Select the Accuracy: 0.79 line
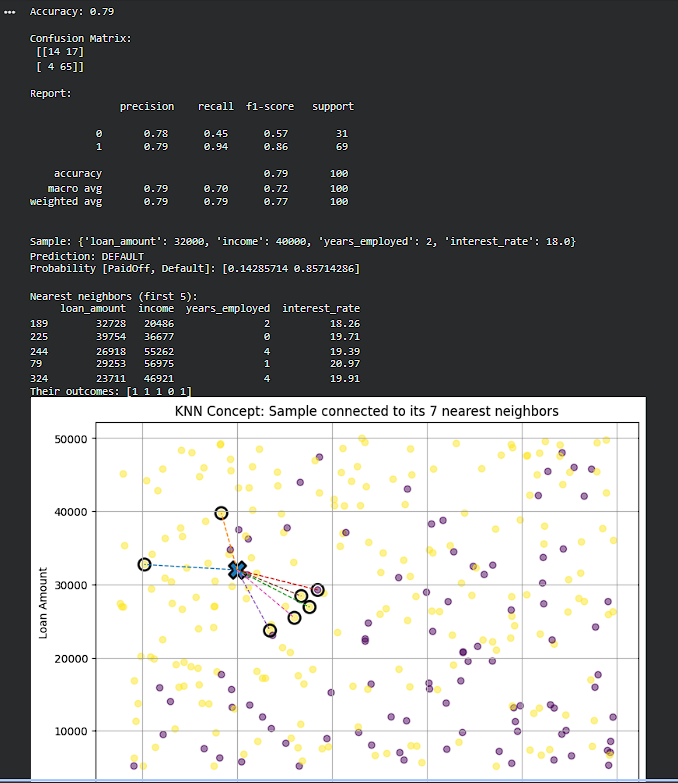 [x=72, y=11]
